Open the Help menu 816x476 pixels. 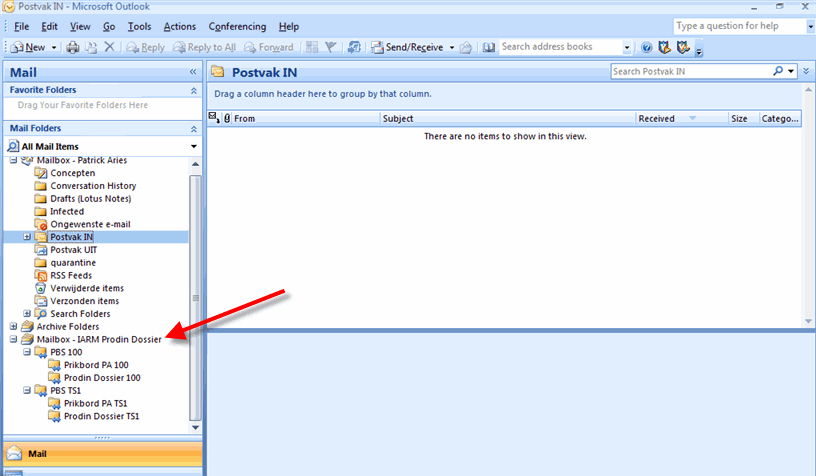tap(289, 27)
